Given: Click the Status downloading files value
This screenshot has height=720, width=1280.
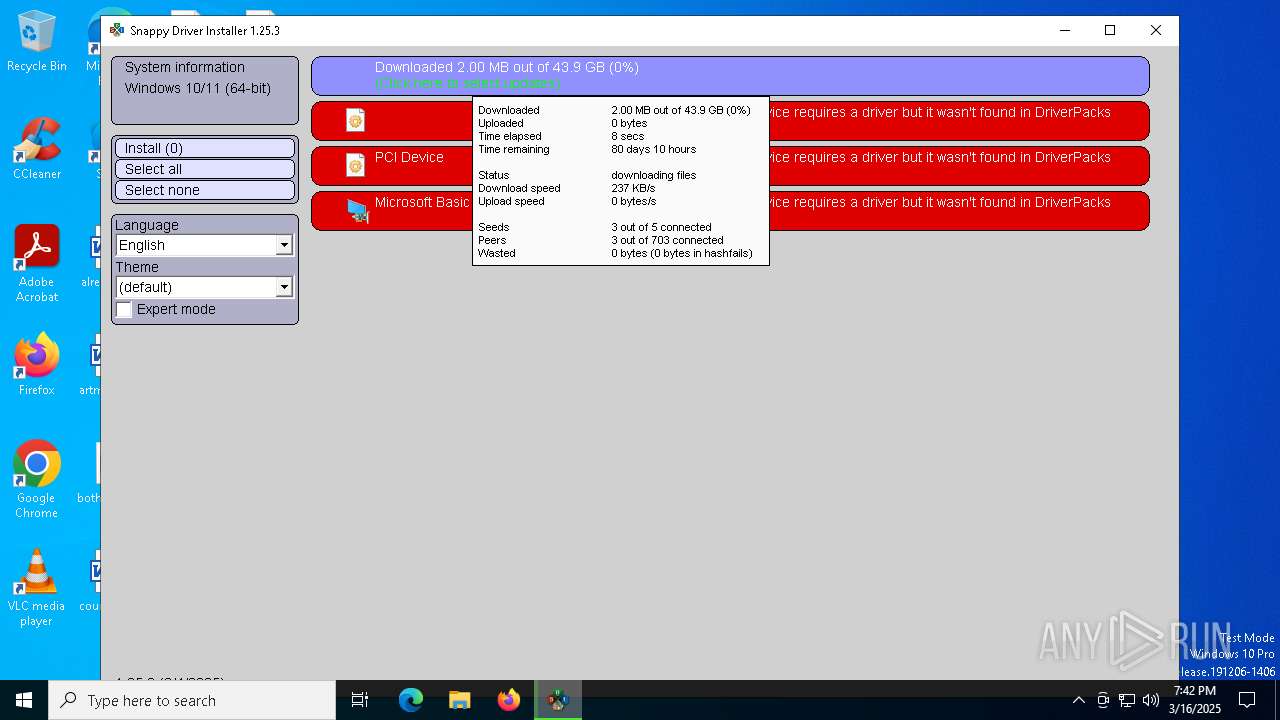Looking at the screenshot, I should coord(654,175).
